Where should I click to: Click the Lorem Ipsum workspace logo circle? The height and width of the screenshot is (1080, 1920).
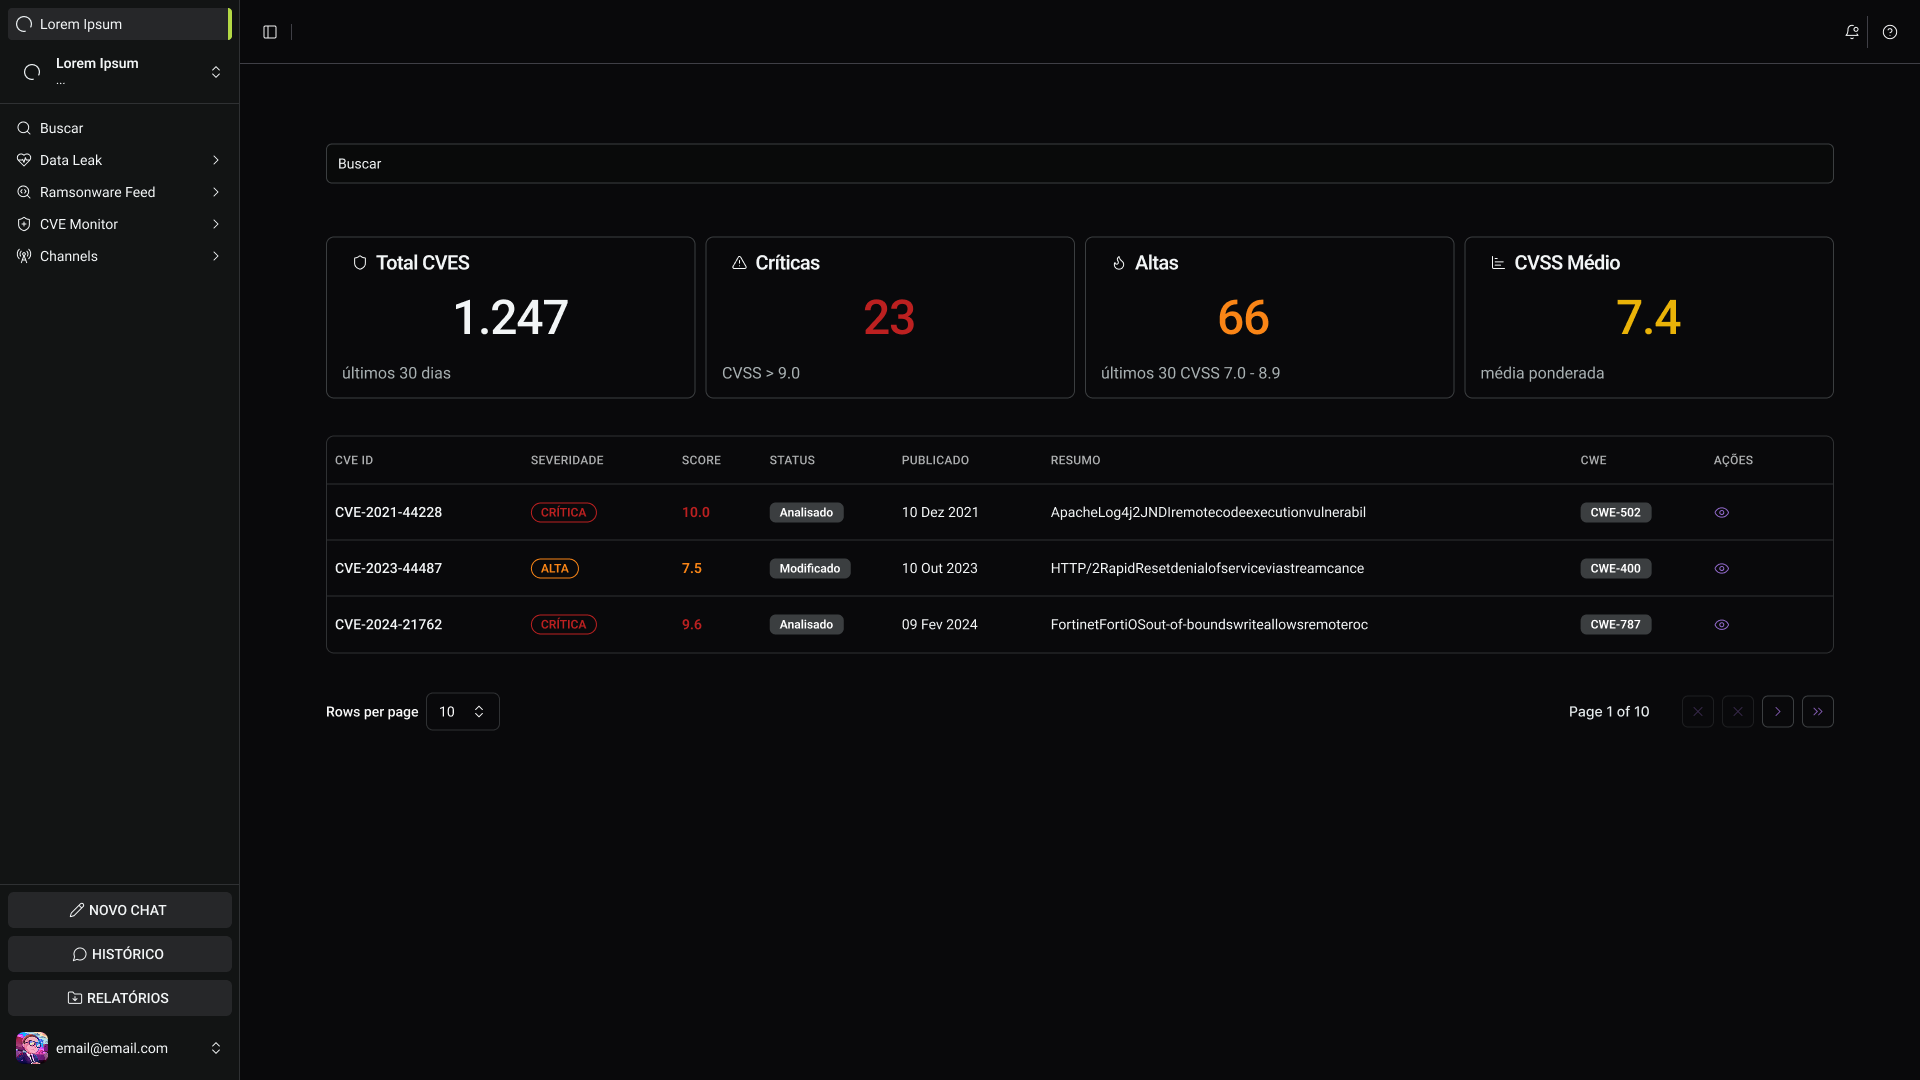(x=32, y=72)
